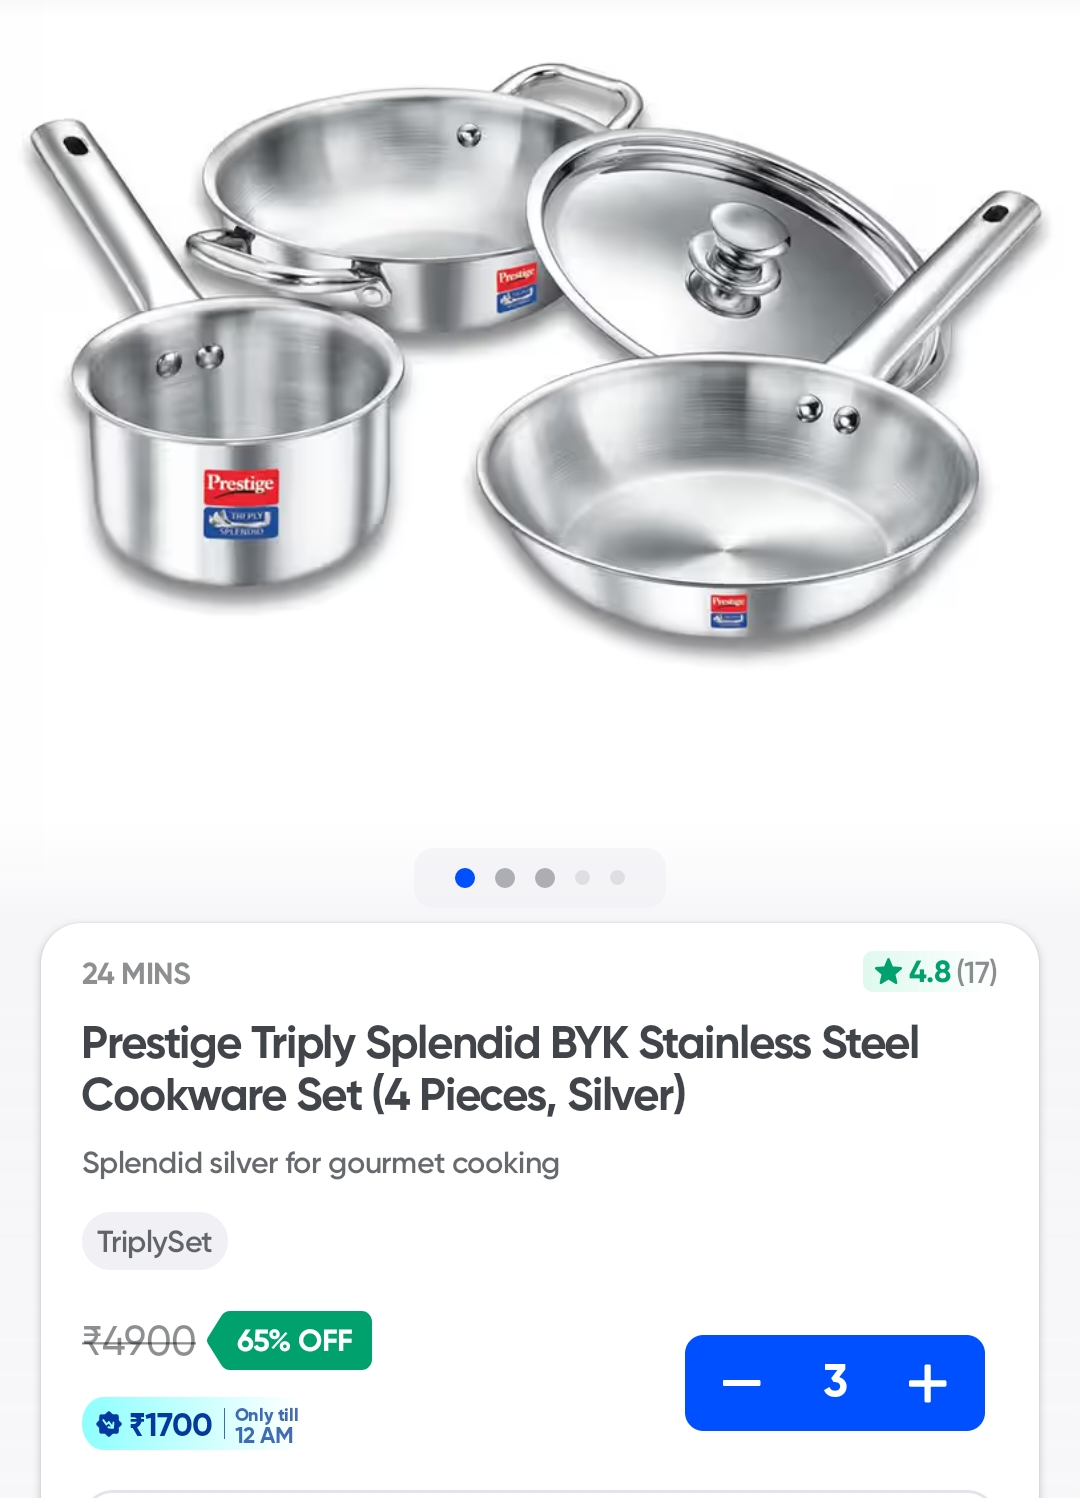Tap the Prestige Triply Splendid product title
Screen dimensions: 1080x1498
(500, 1068)
